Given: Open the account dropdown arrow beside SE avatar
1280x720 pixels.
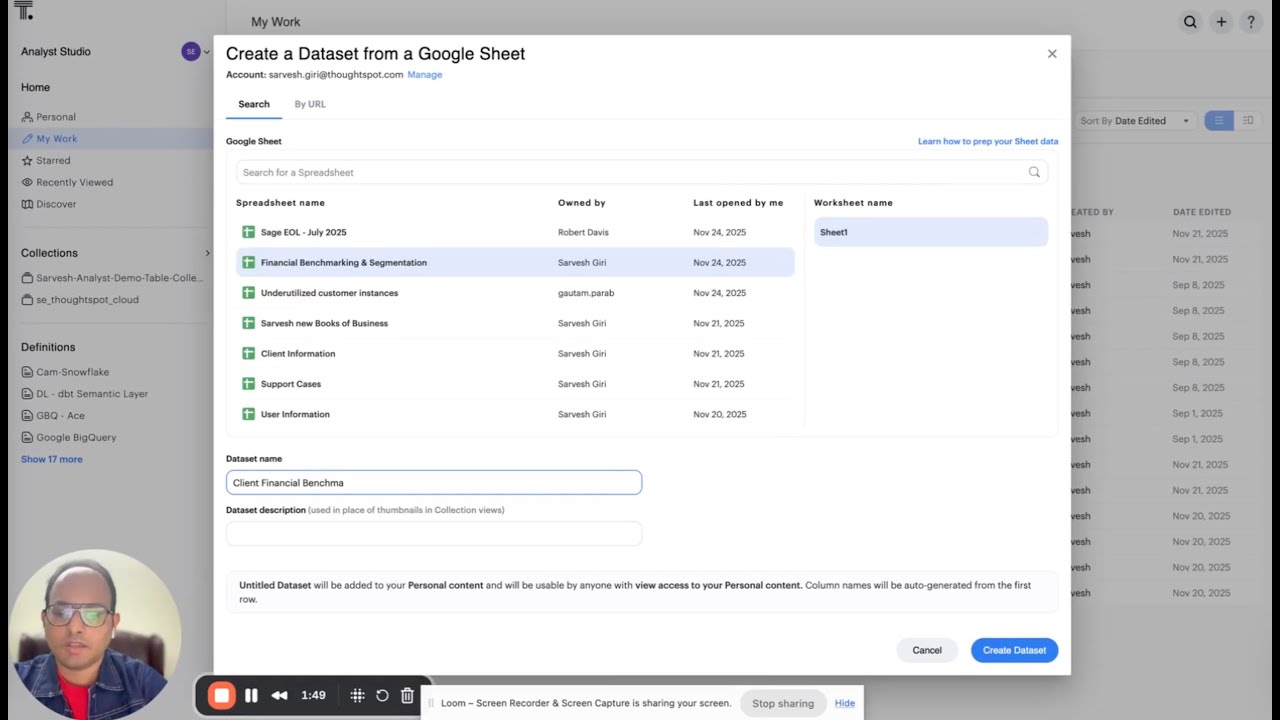Looking at the screenshot, I should tap(207, 51).
